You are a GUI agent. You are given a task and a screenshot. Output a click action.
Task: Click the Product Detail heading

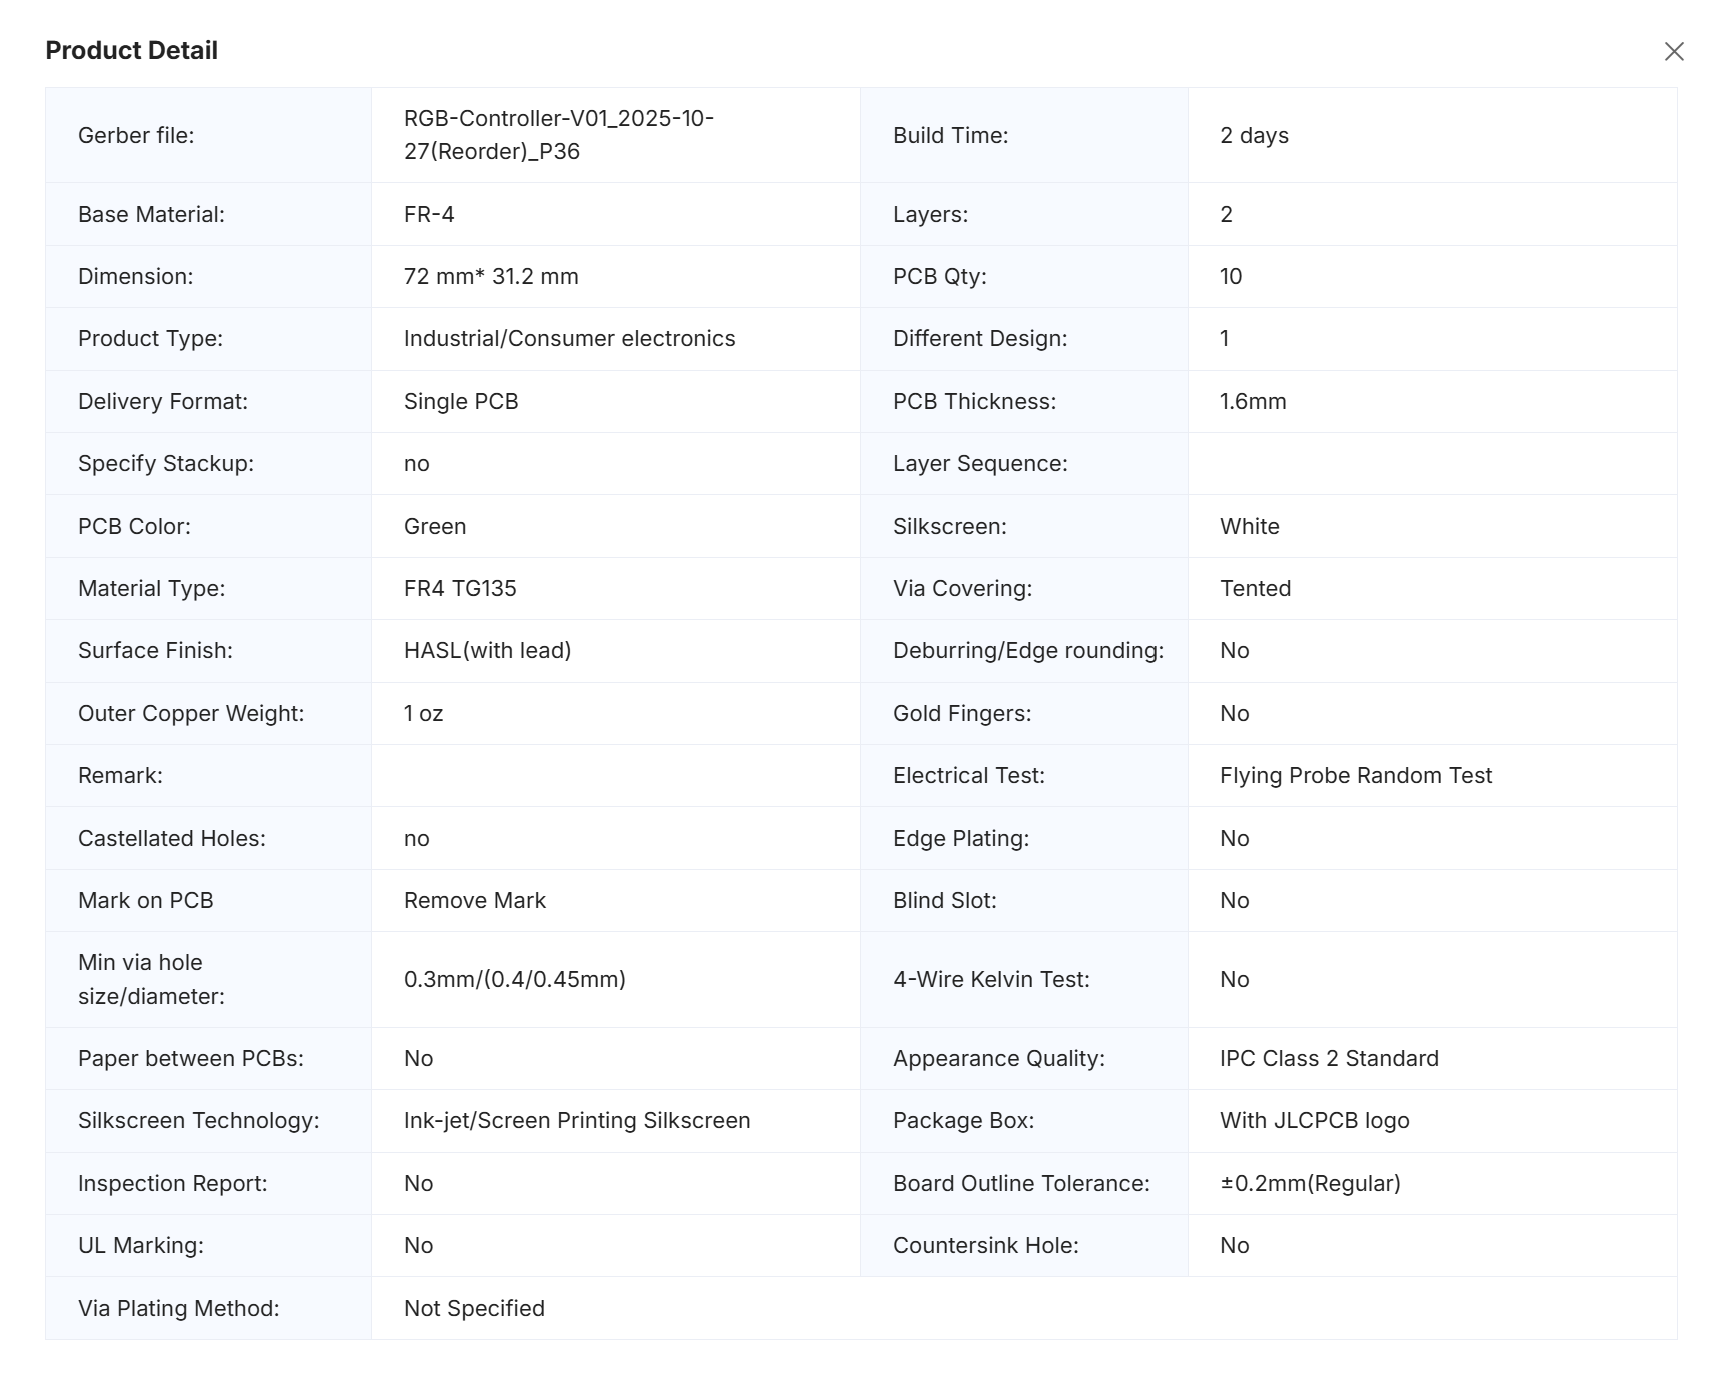(132, 51)
